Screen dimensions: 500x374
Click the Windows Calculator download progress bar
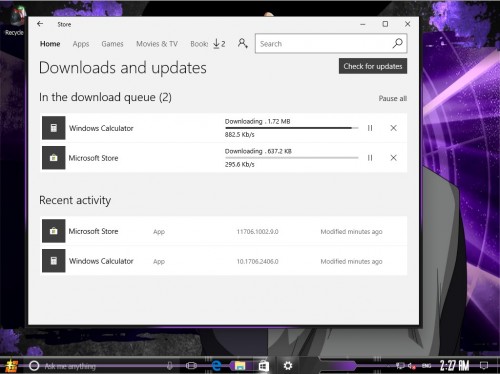tap(292, 128)
